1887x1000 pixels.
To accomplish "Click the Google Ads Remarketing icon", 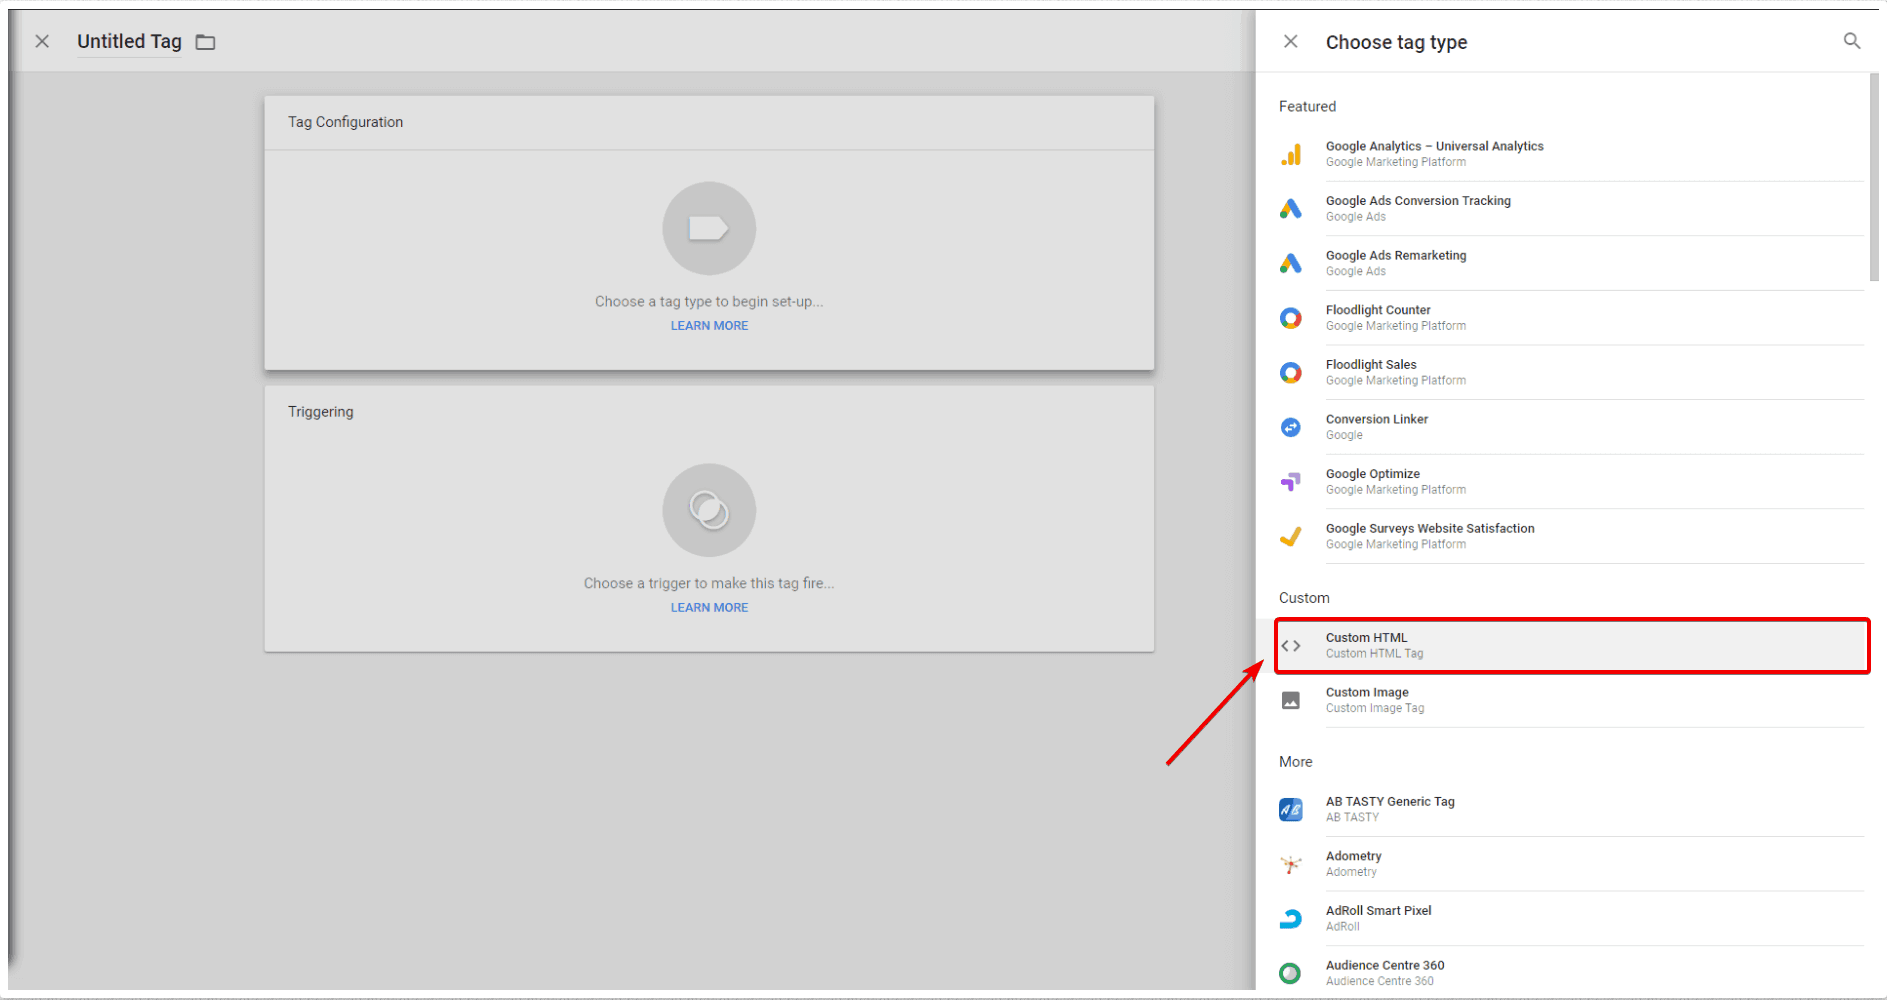I will 1291,263.
